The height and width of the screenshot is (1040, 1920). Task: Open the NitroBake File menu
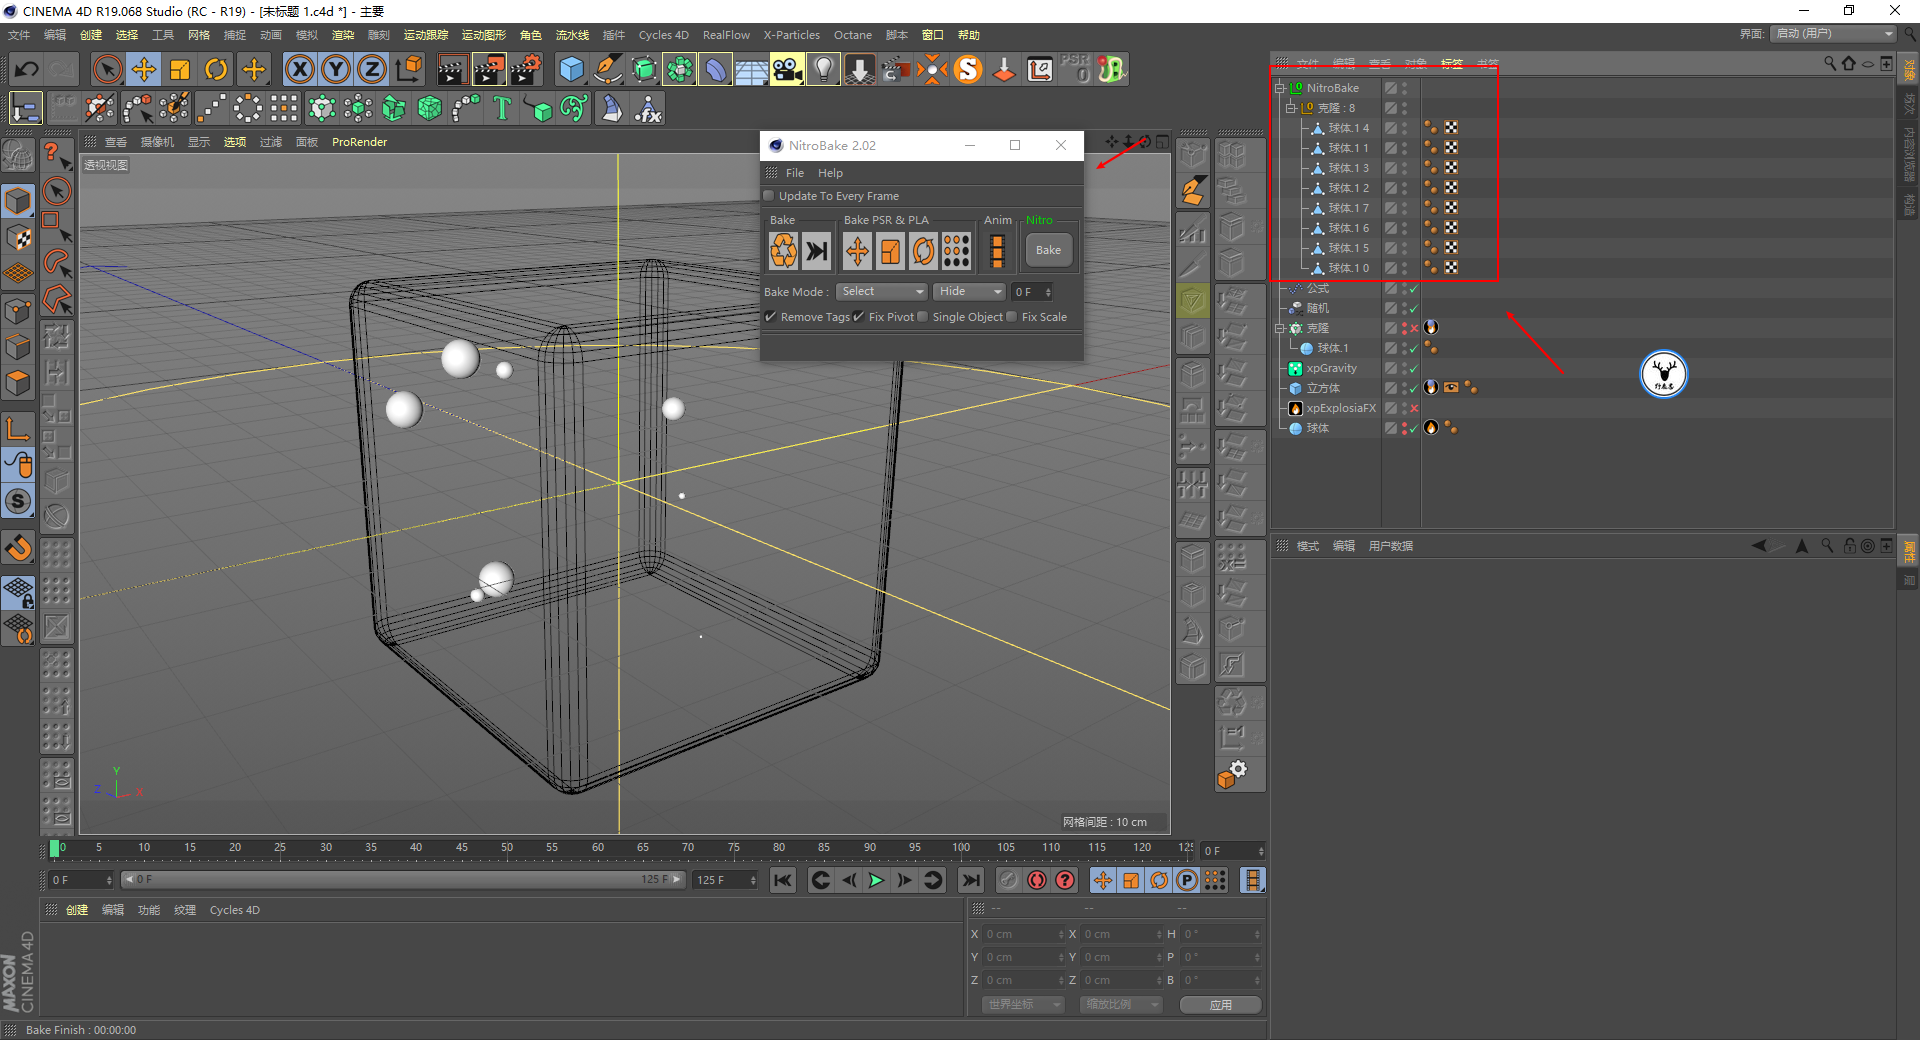click(795, 173)
